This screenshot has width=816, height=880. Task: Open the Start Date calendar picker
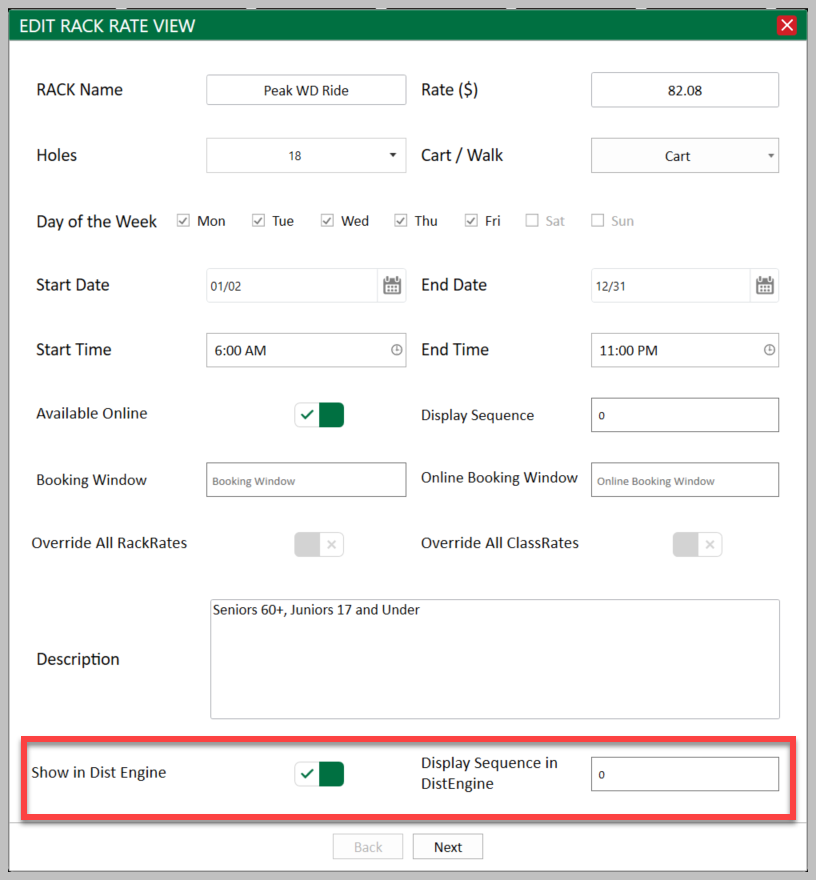(x=392, y=285)
